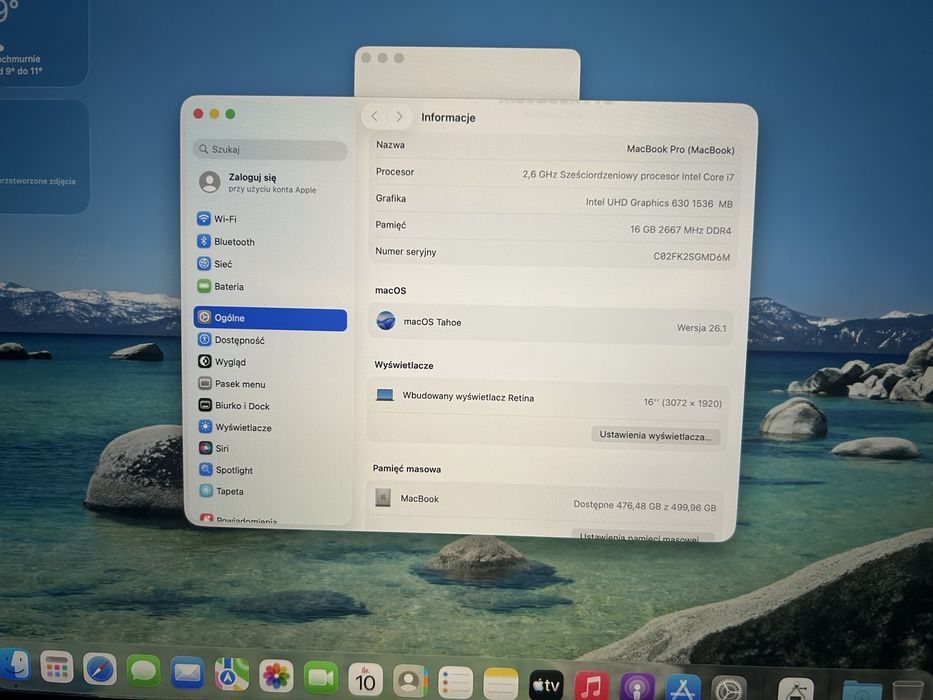933x700 pixels.
Task: Open the Apps launcher in the Dock
Action: point(57,667)
